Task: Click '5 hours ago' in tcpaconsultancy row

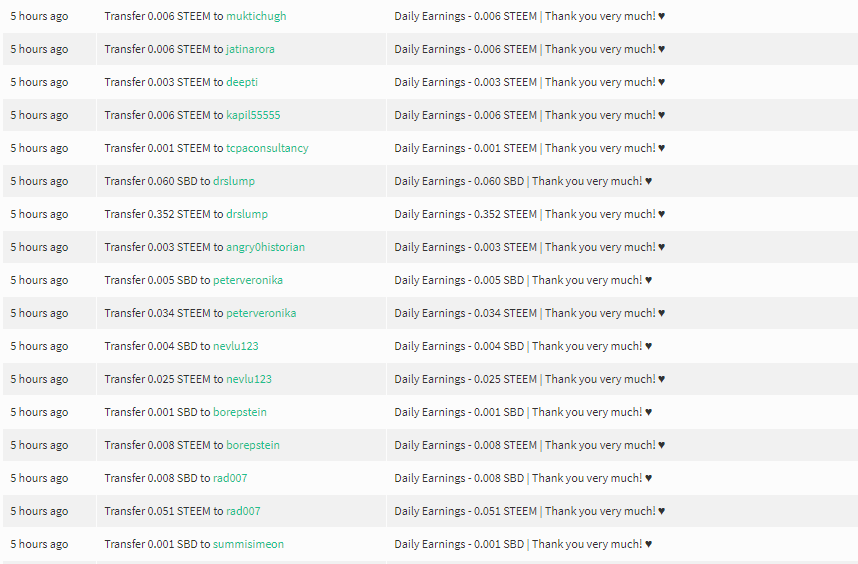Action: point(39,148)
